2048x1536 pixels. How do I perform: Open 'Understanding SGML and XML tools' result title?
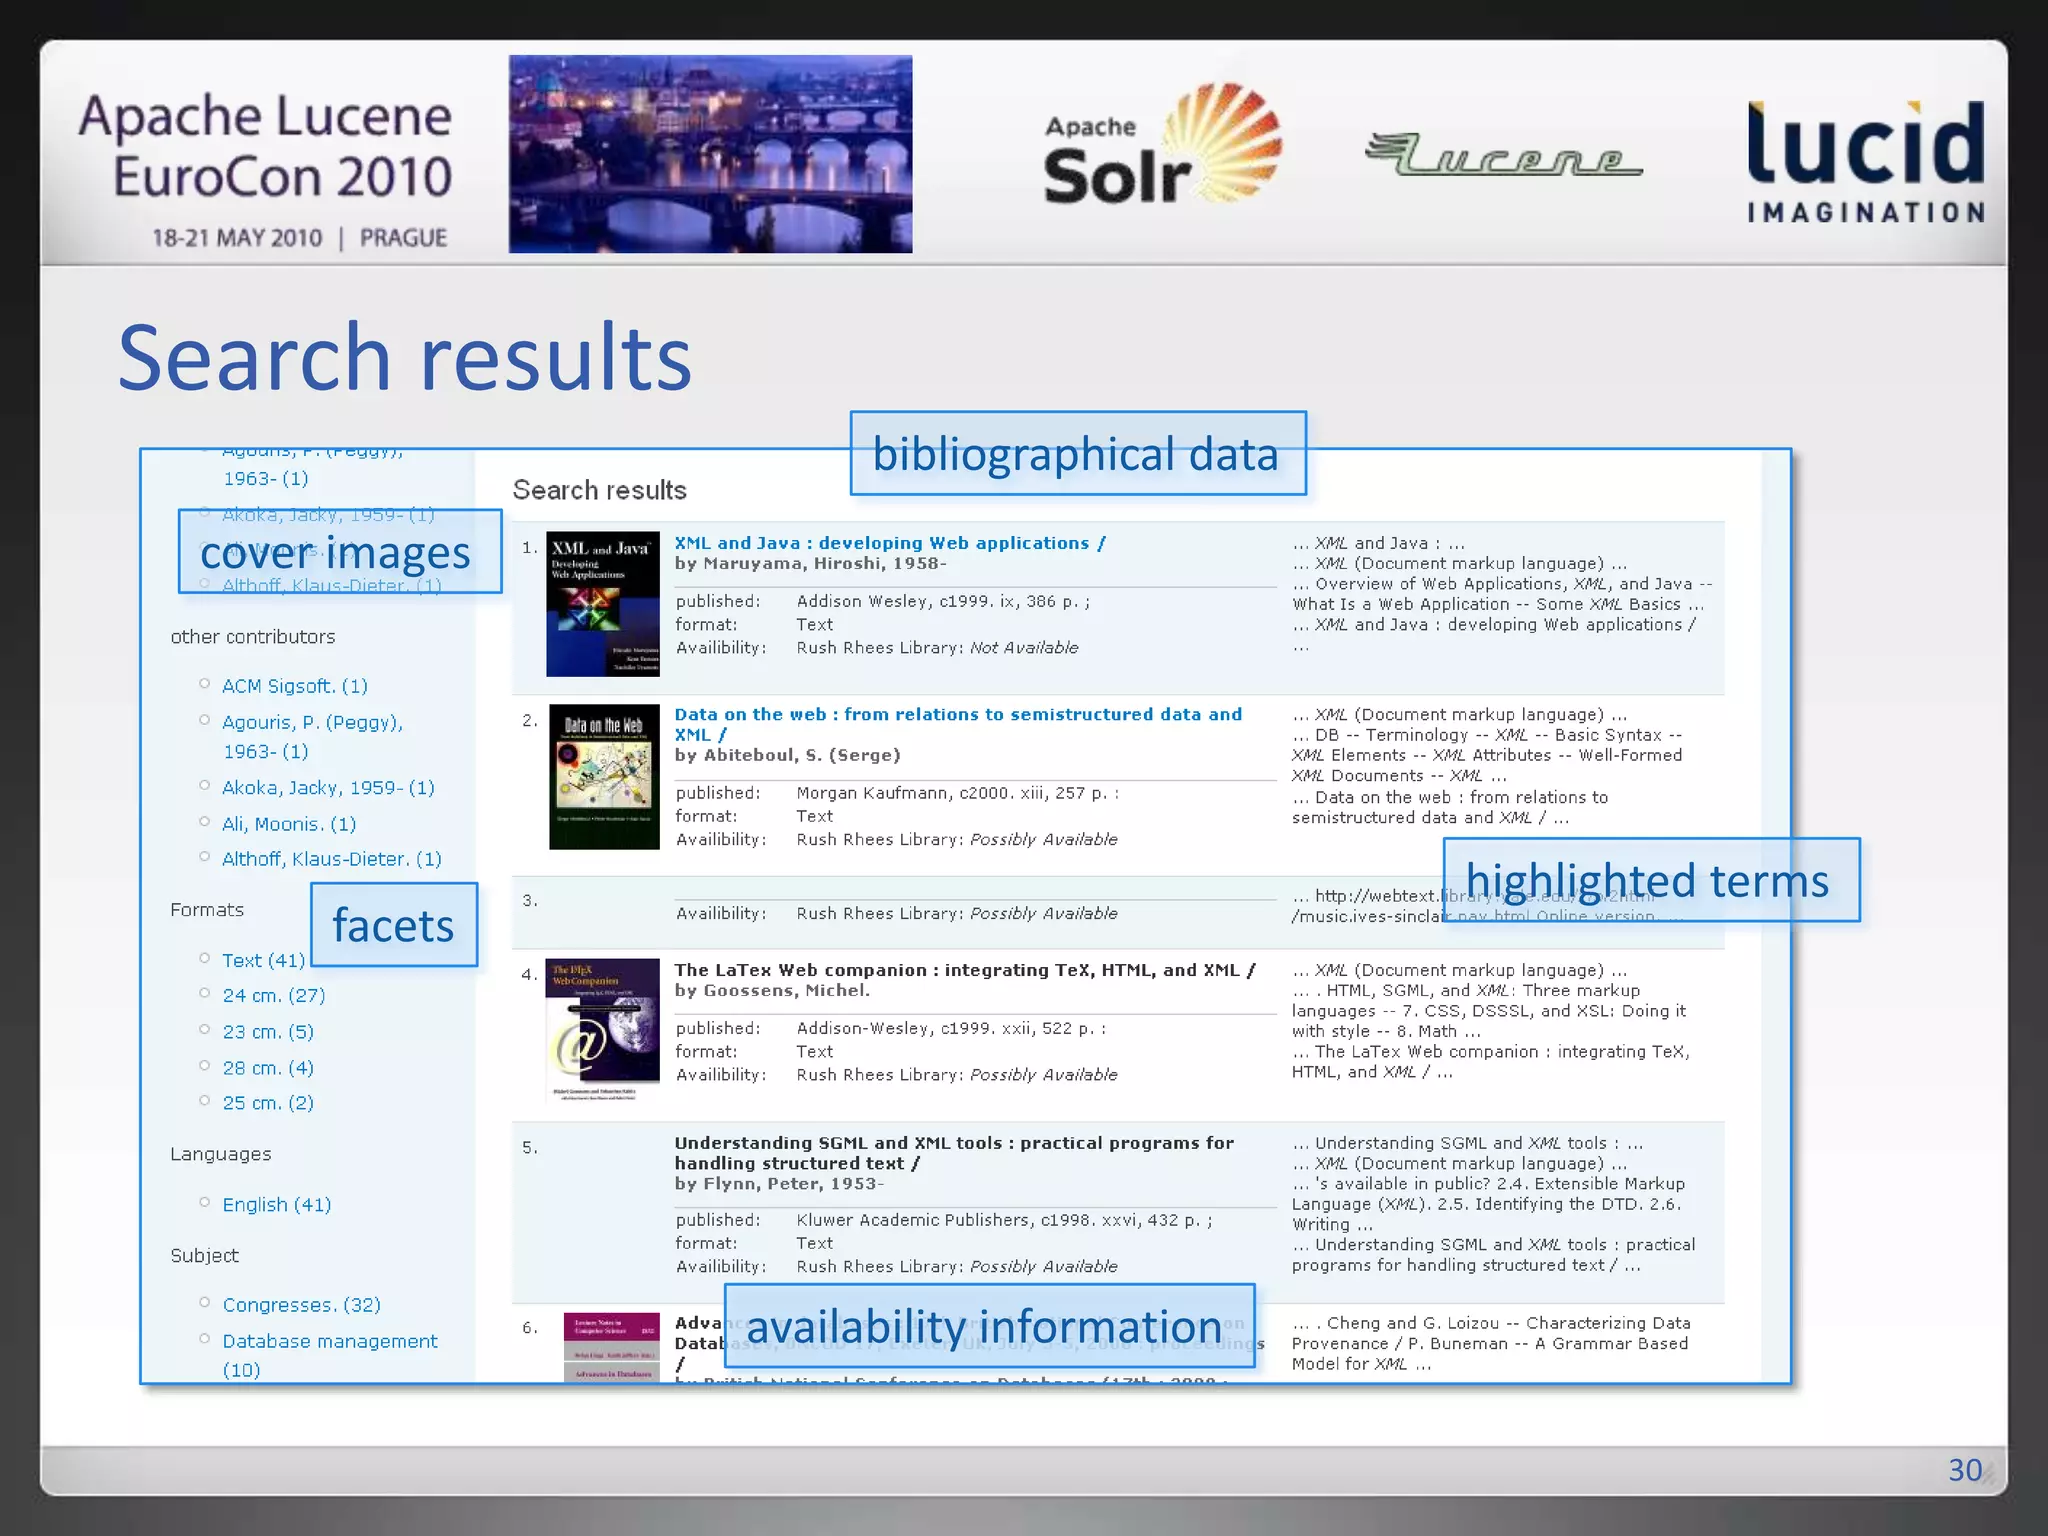tap(954, 1153)
